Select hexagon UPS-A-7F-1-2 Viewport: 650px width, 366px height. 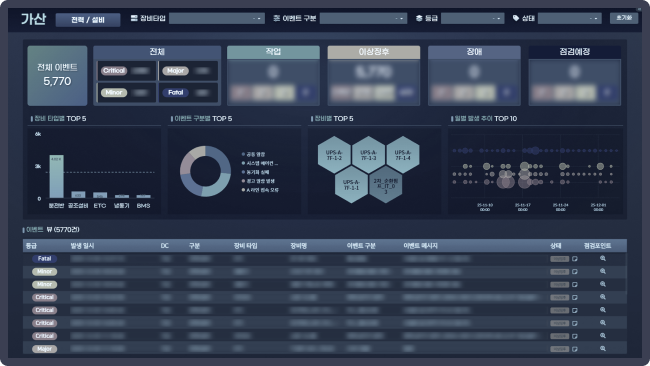[x=334, y=155]
